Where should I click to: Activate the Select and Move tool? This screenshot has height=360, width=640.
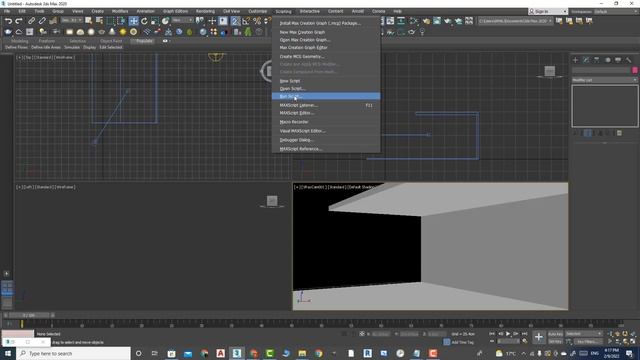coord(133,21)
